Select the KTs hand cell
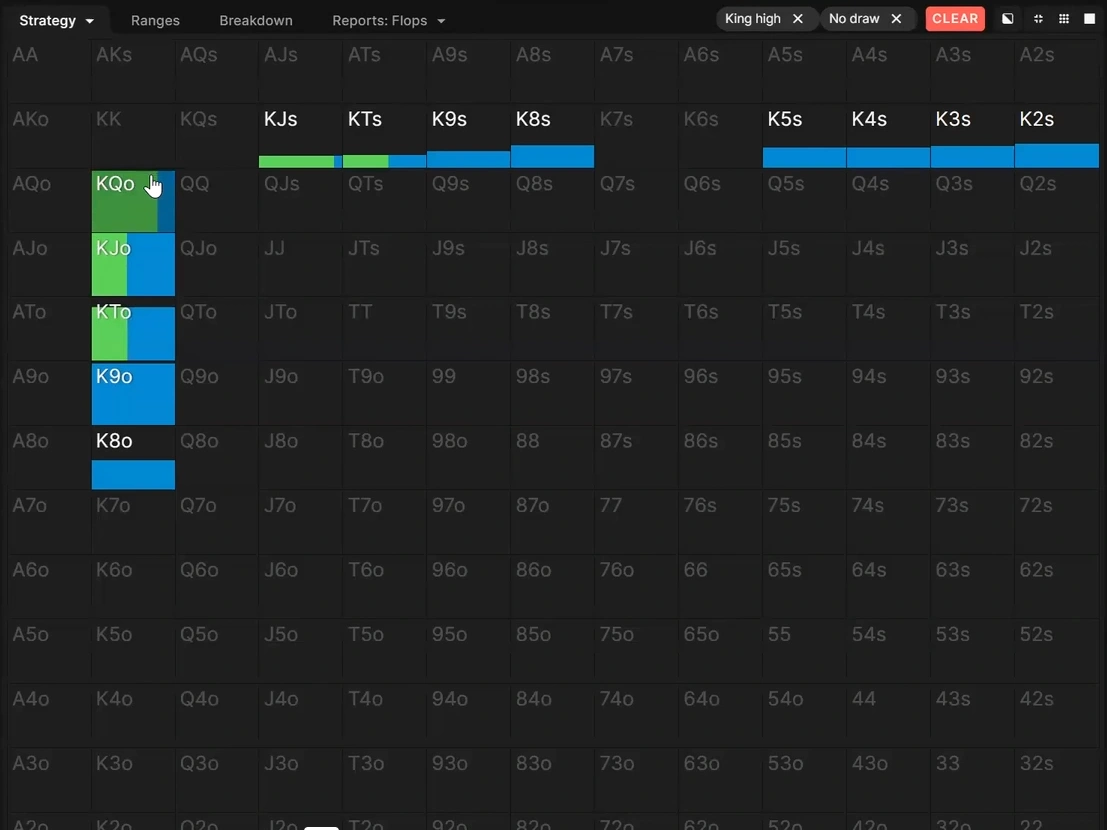 coord(385,136)
